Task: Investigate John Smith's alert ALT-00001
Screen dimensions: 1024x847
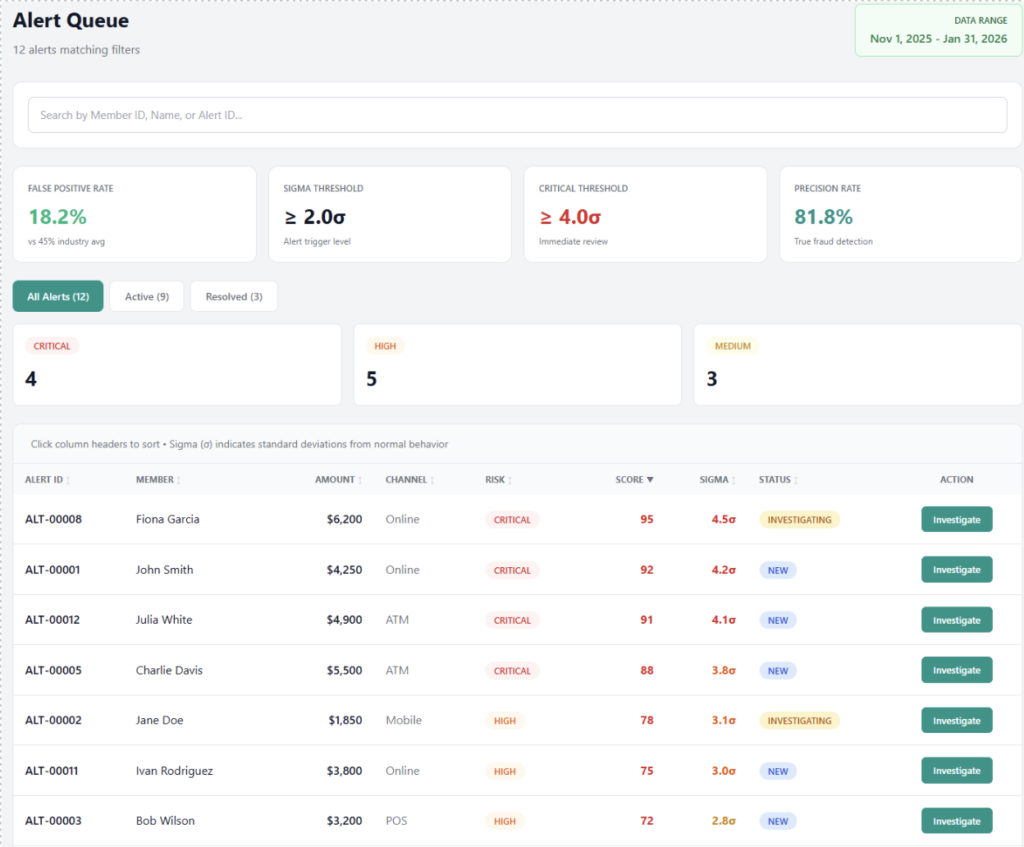Action: [x=957, y=569]
